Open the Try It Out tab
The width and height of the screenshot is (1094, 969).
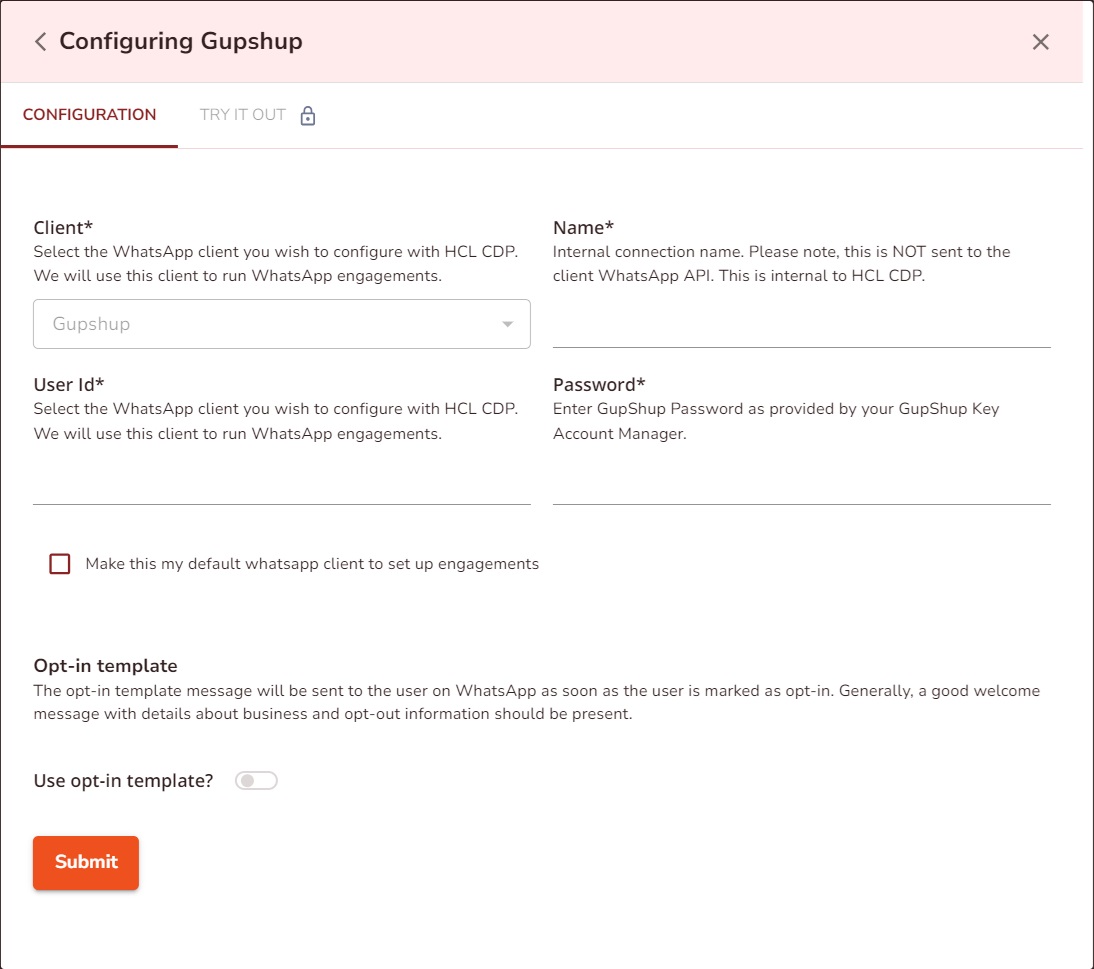coord(243,115)
